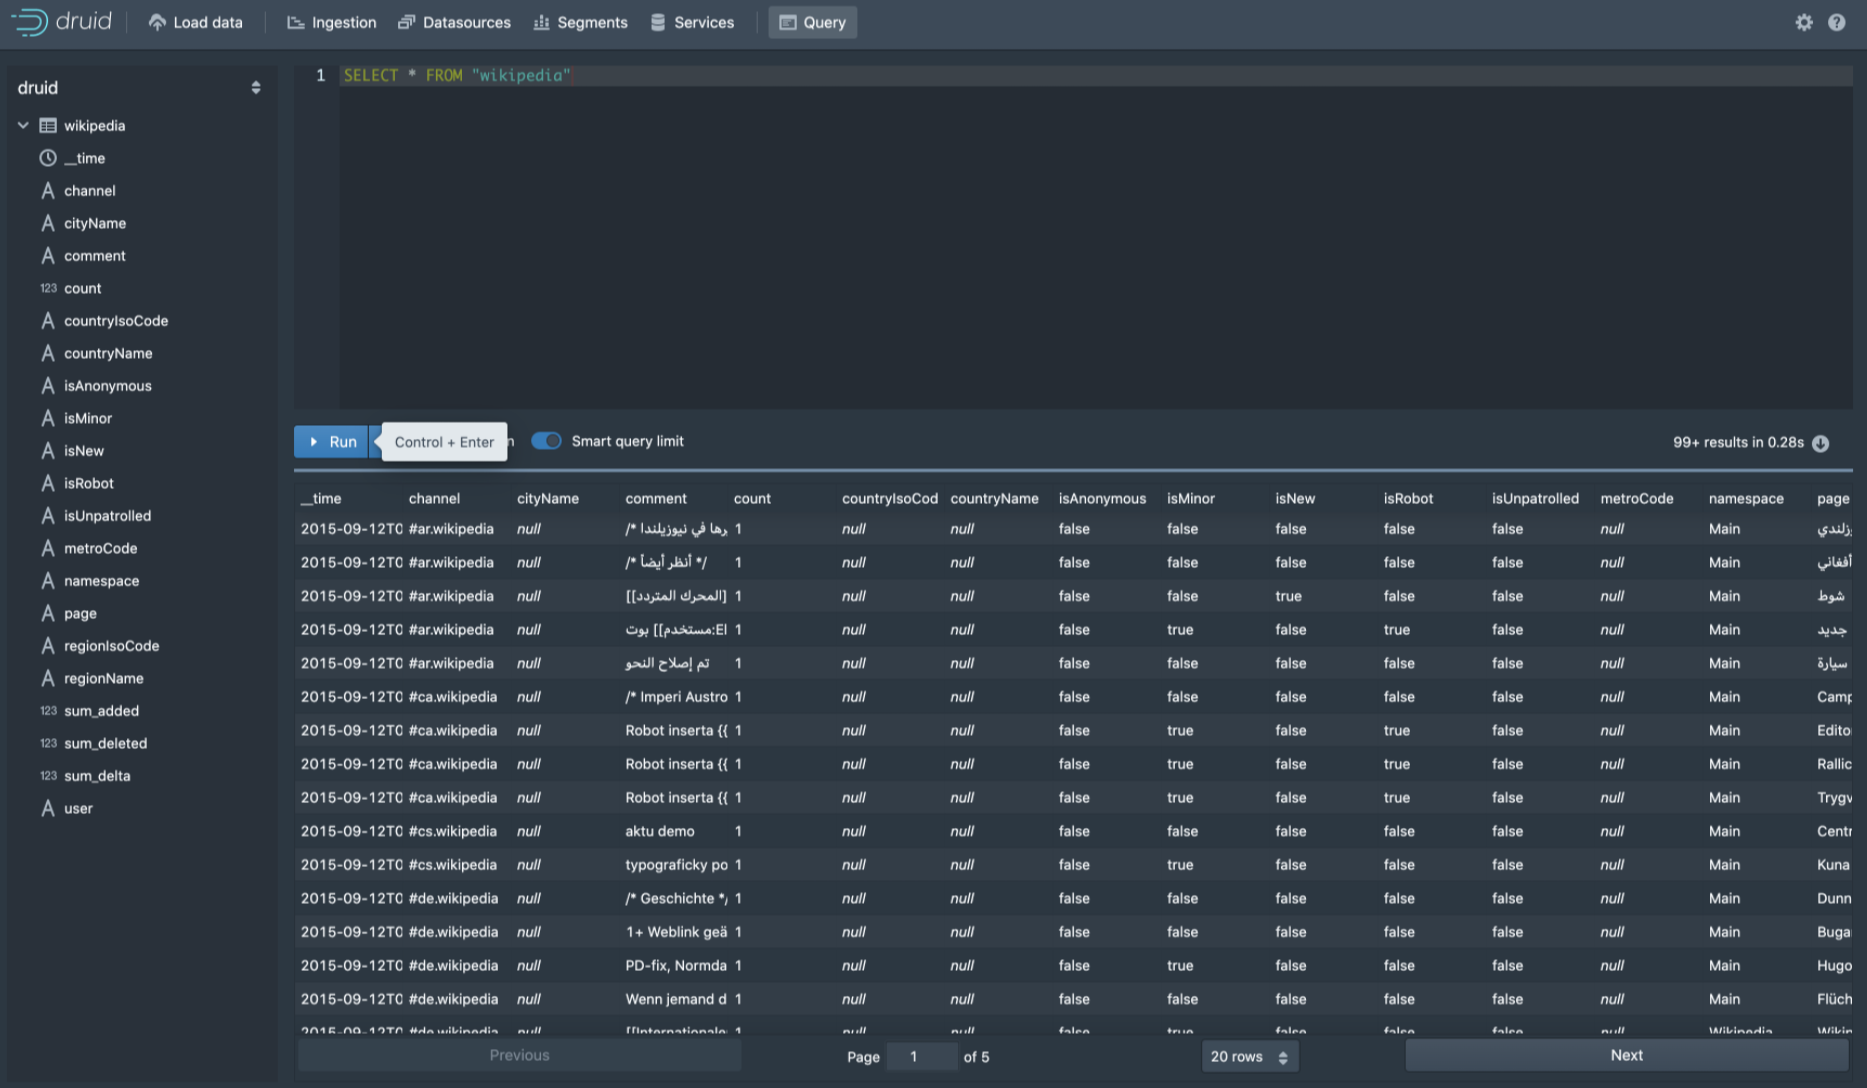
Task: Download query results via arrow icon
Action: coord(1821,443)
